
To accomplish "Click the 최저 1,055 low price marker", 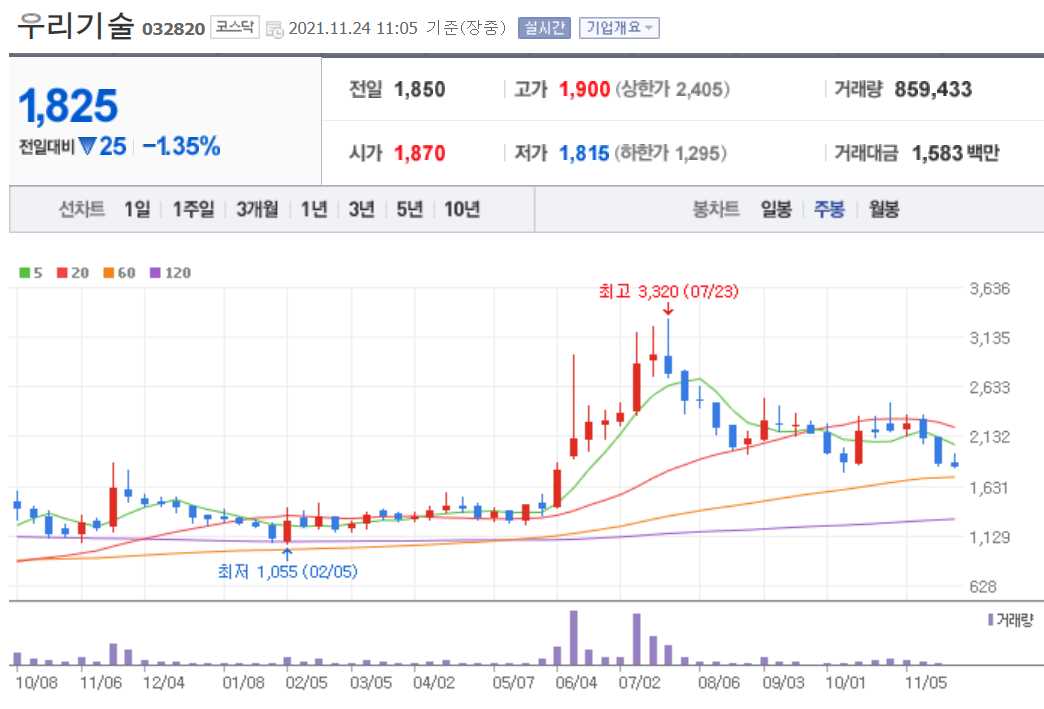I will (287, 571).
